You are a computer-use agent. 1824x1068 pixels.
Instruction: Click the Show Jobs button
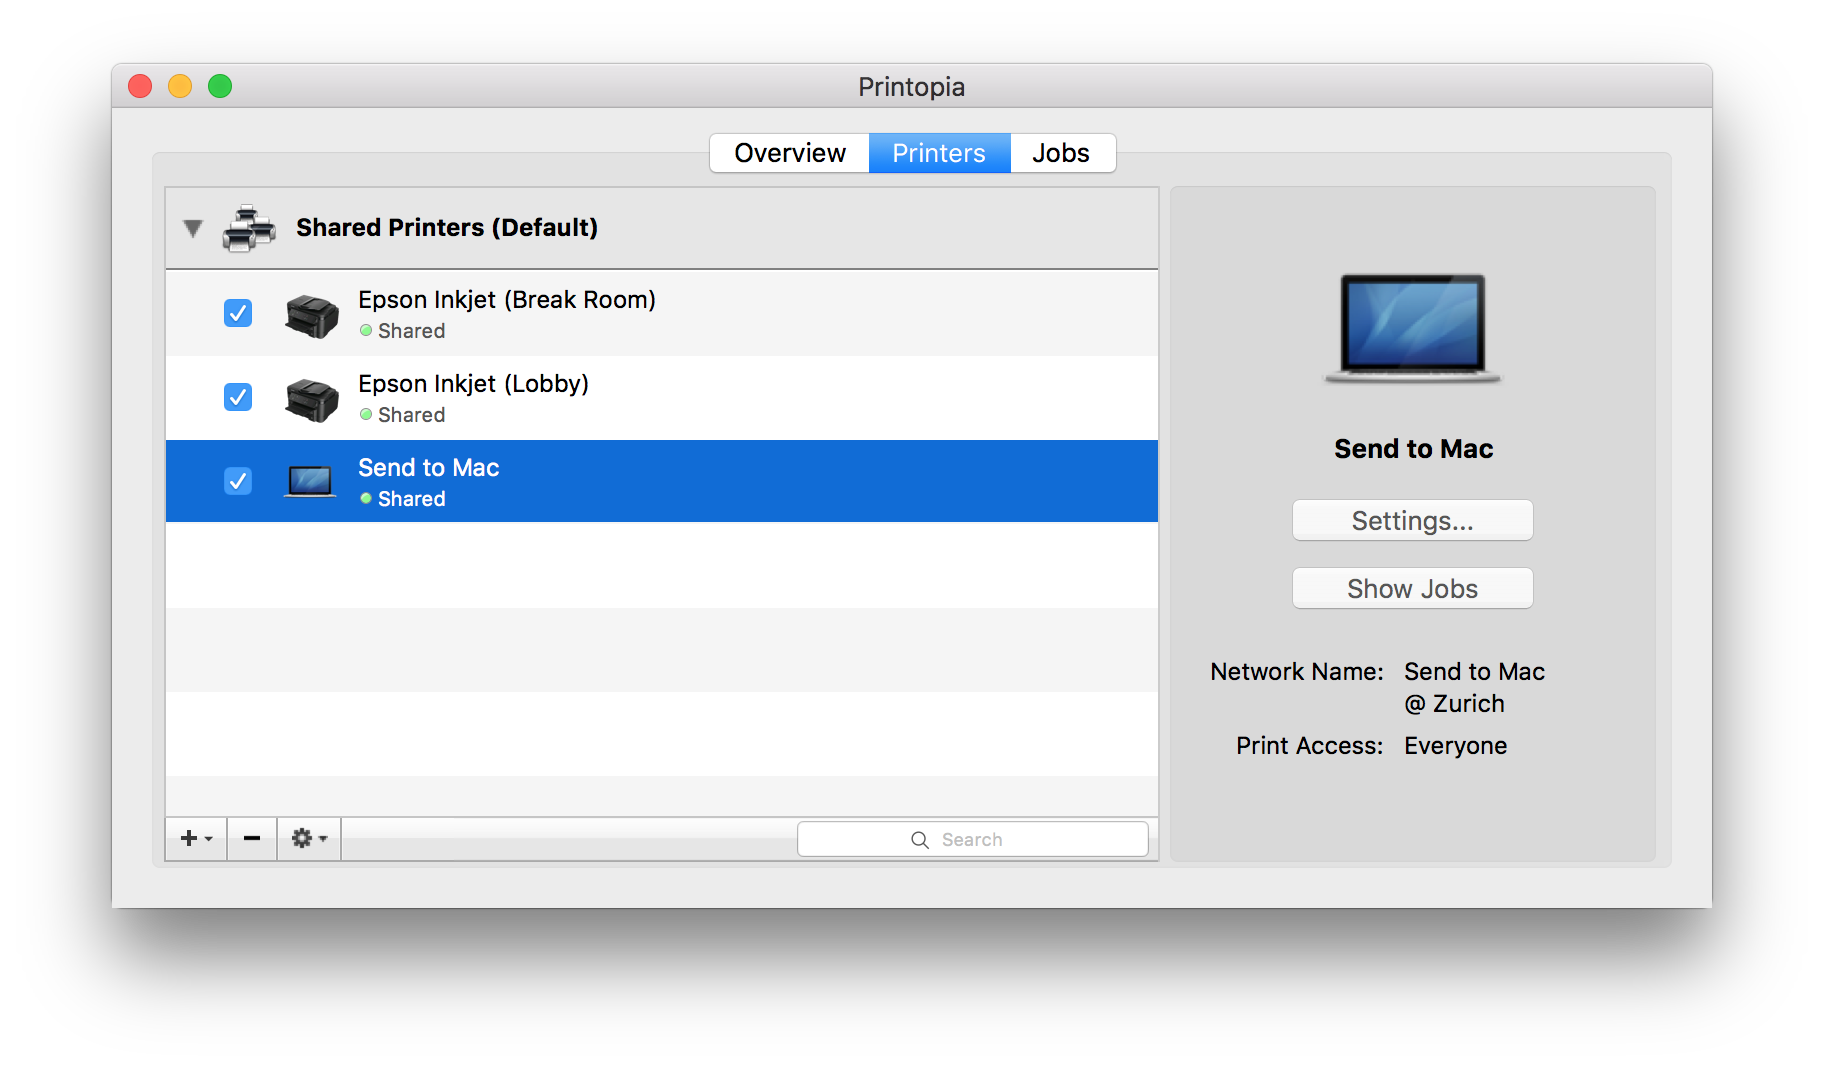[x=1412, y=589]
